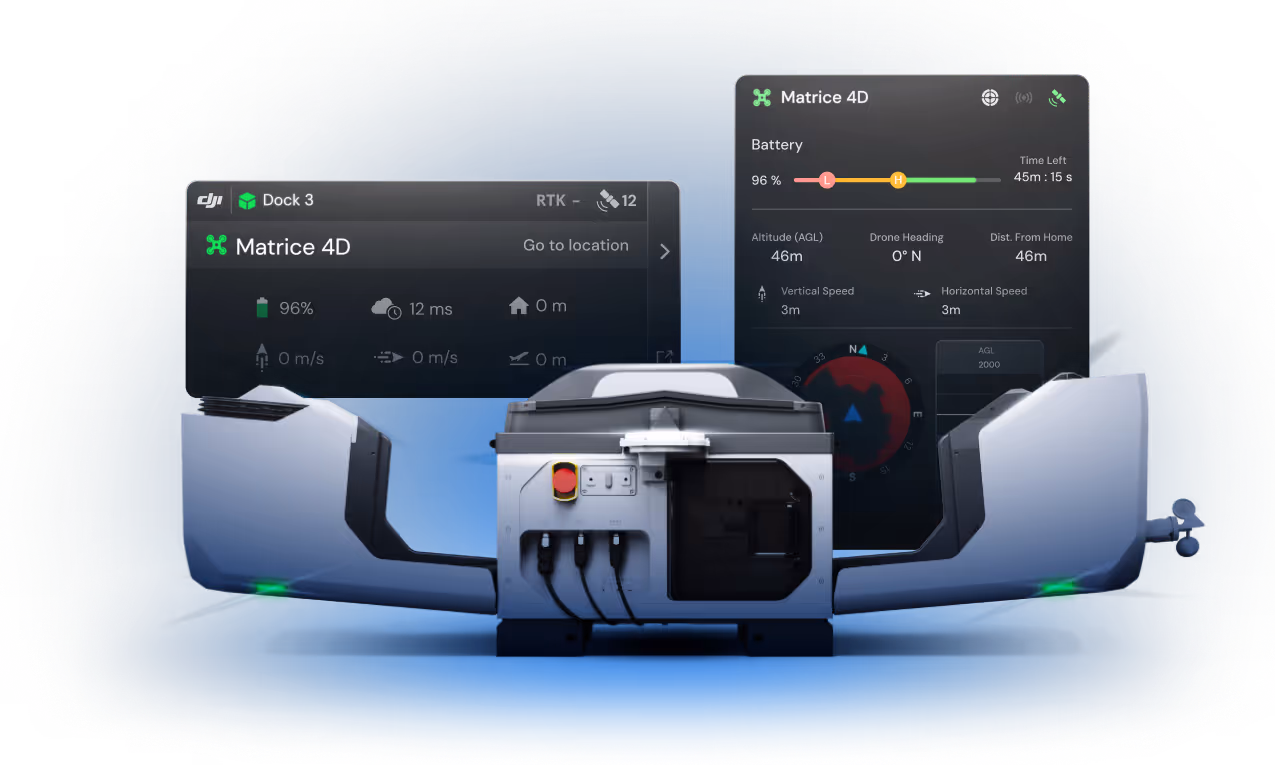Click the drone icon beside Matrice 4D in Dock 3 panel

click(x=216, y=246)
